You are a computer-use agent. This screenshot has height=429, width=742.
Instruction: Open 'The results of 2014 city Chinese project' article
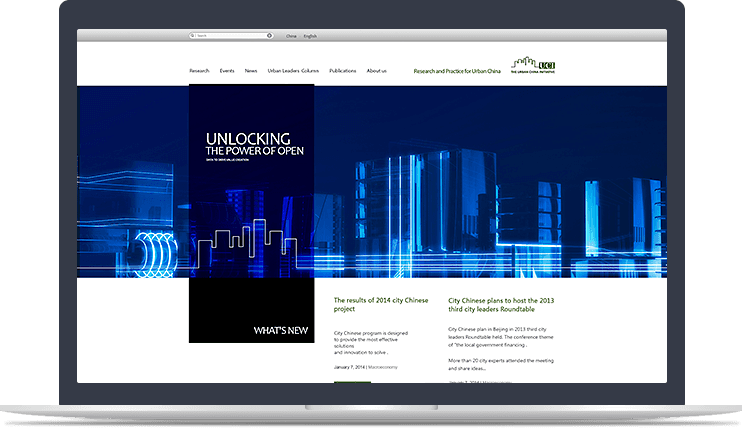point(381,304)
